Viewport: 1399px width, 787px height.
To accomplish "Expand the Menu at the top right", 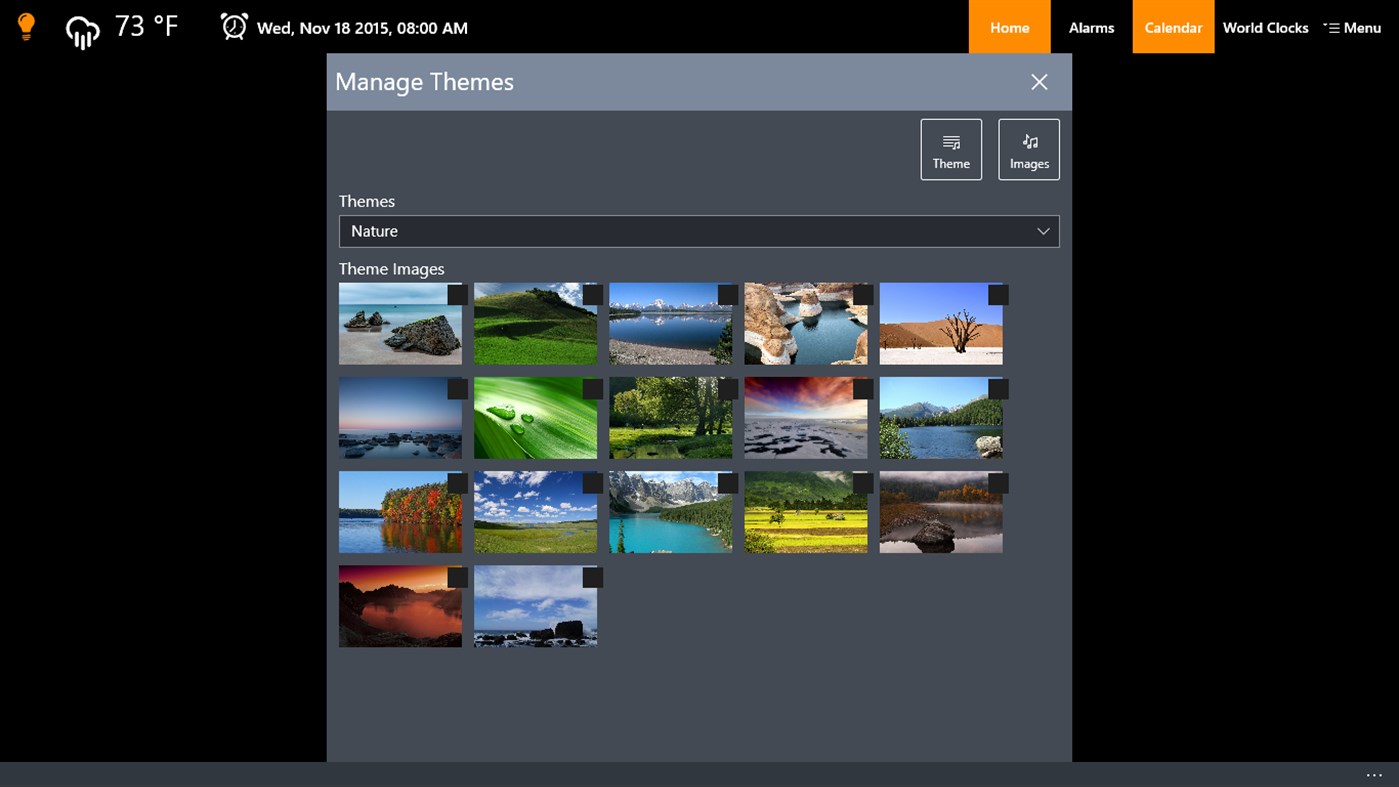I will click(x=1352, y=27).
